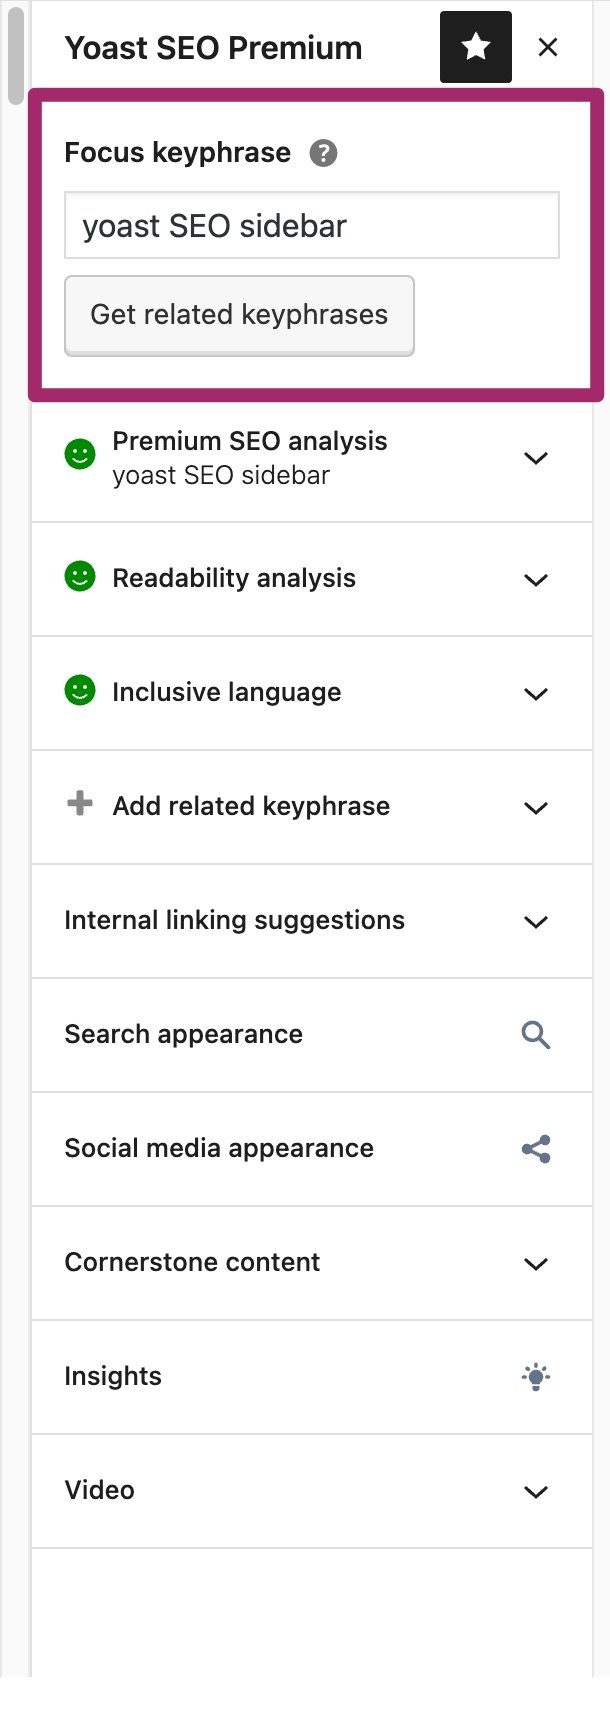Open the Focus keyphrase help icon
Viewport: 610px width, 1718px height.
322,152
